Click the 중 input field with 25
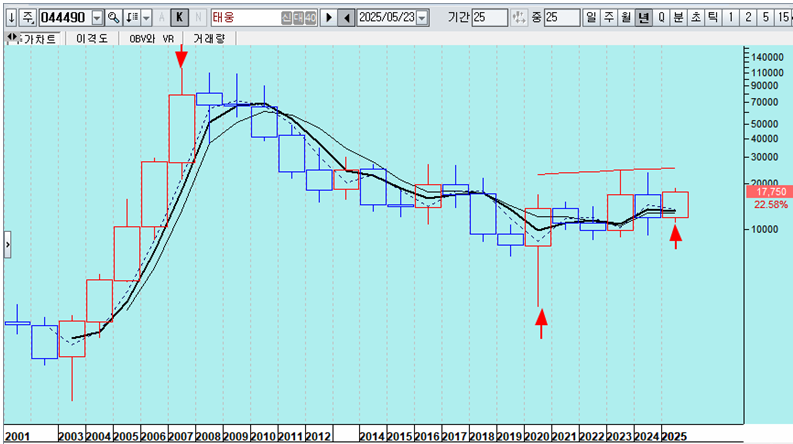The width and height of the screenshot is (793, 444). click(x=562, y=18)
